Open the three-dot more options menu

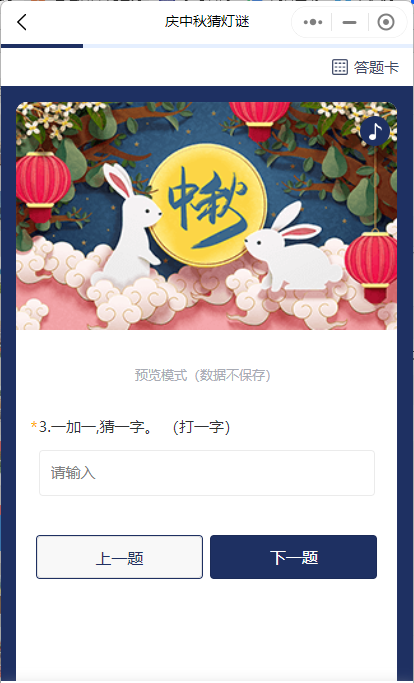[313, 22]
